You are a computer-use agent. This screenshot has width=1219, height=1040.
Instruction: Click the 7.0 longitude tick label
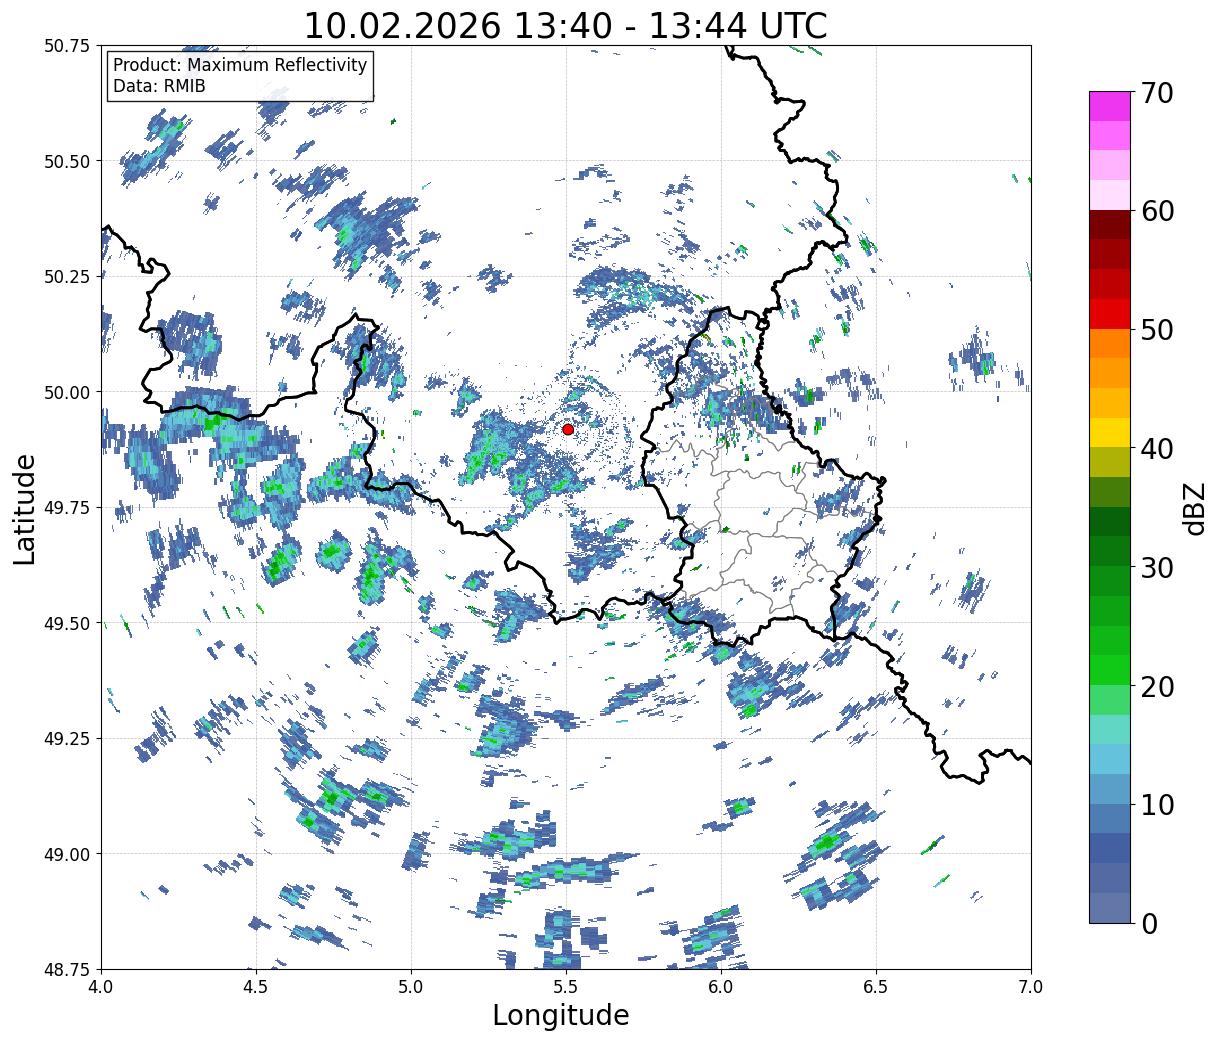point(1031,987)
